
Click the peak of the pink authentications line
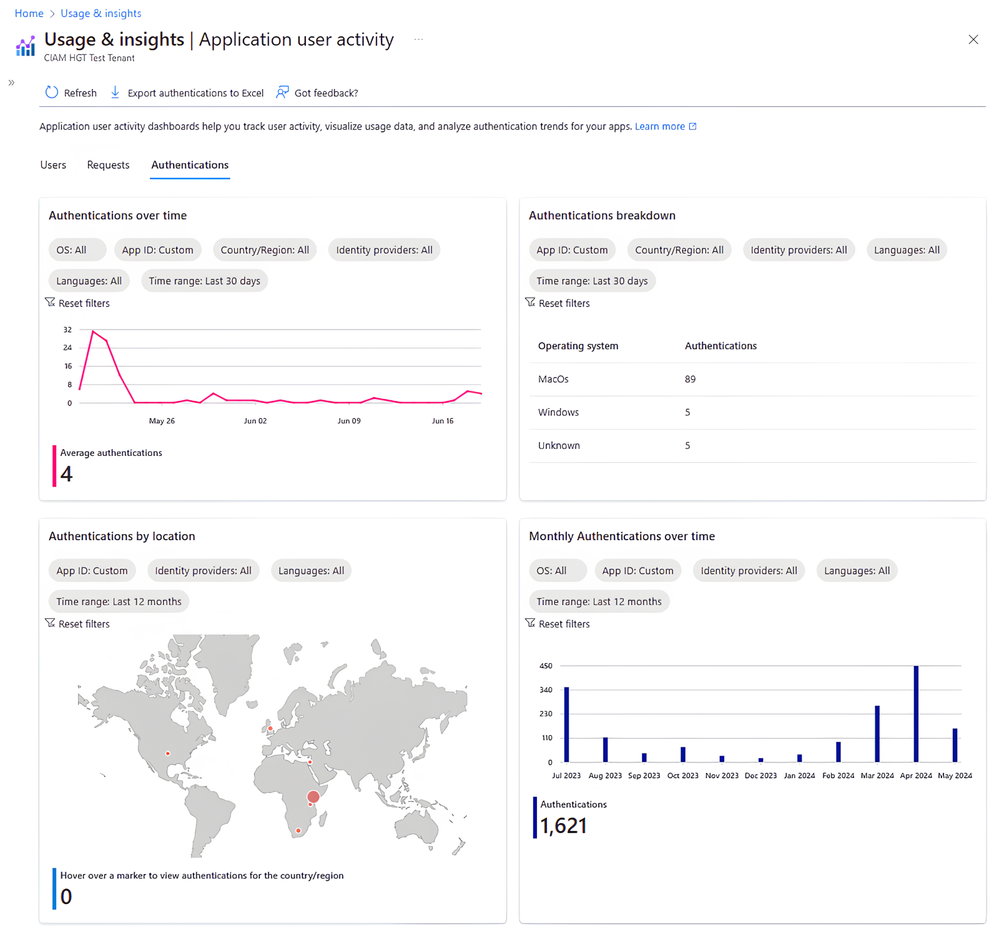93,331
